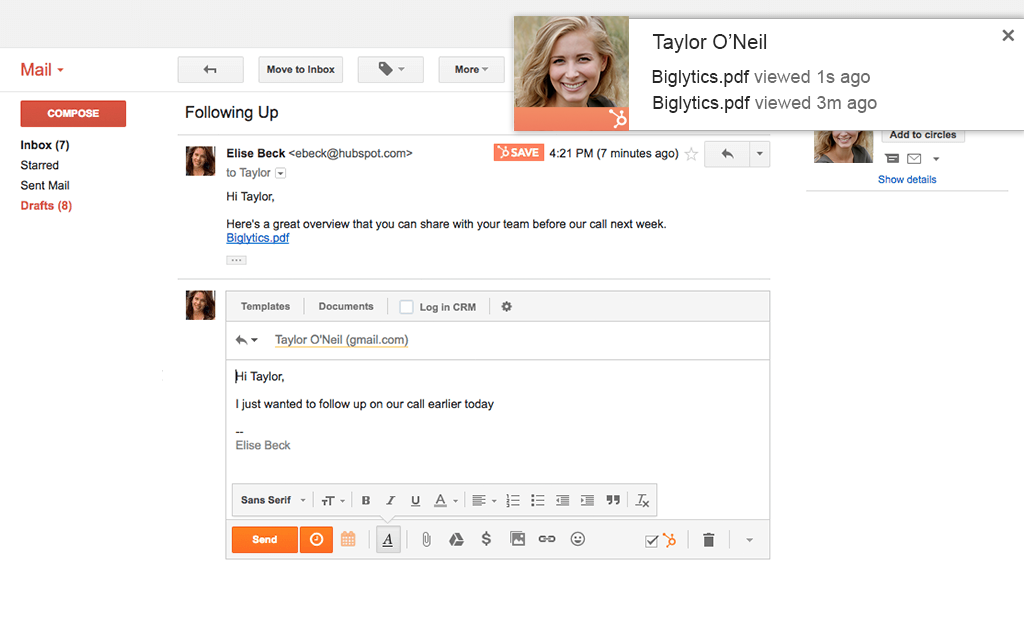Screen dimensions: 1024x640
Task: Increase indent in the message
Action: coord(587,500)
